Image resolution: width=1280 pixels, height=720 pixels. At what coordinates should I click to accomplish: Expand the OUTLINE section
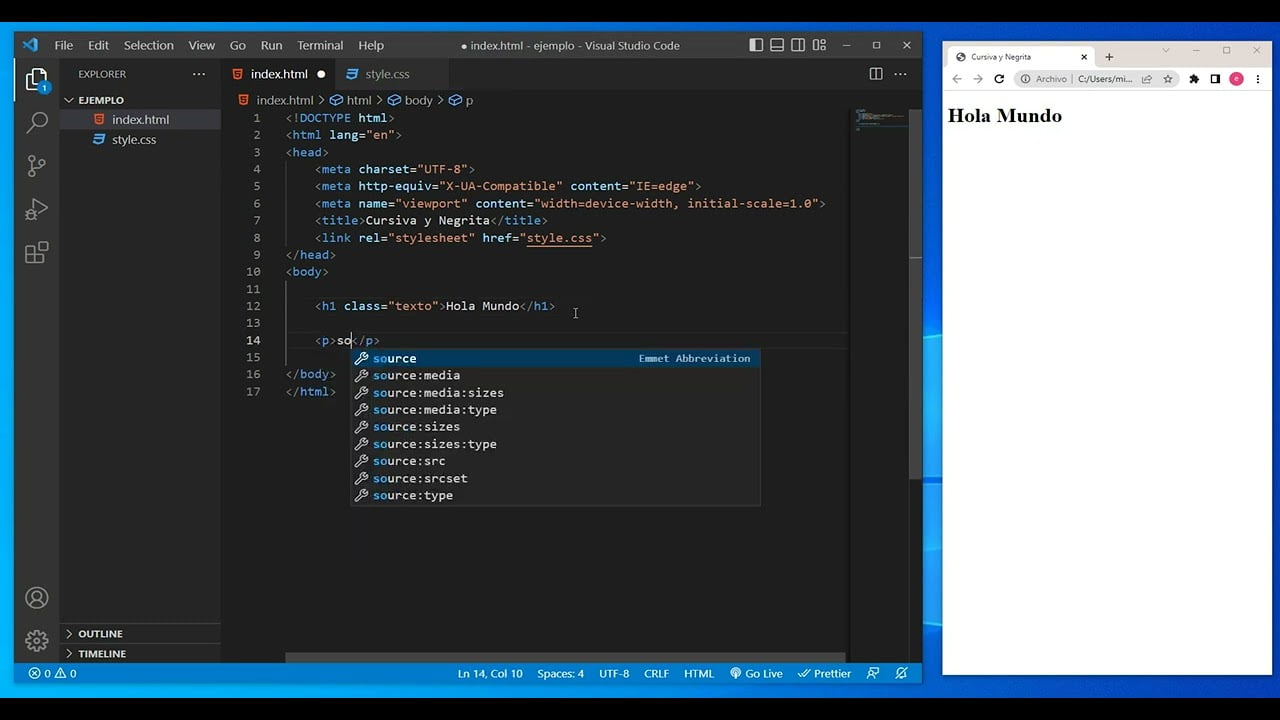click(100, 633)
